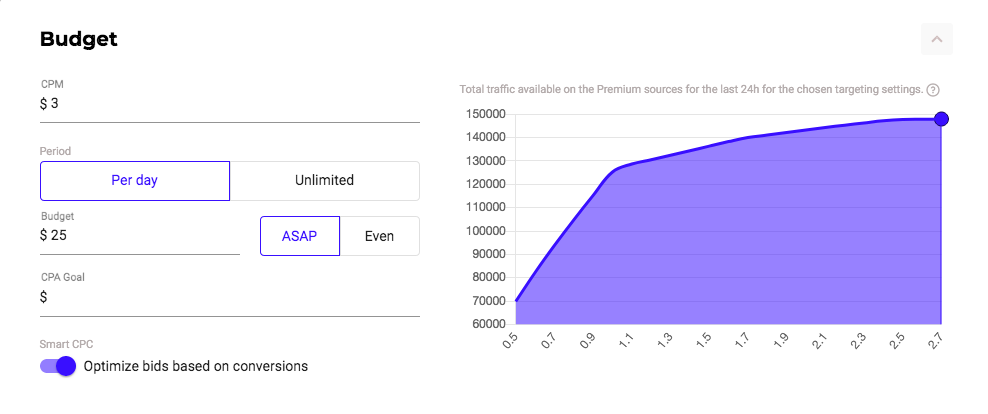Click the 1.7 x-axis label
The height and width of the screenshot is (414, 988).
[x=743, y=342]
